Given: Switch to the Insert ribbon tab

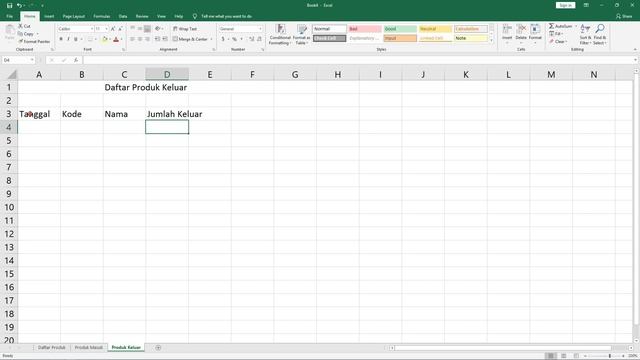Looking at the screenshot, I should point(49,16).
